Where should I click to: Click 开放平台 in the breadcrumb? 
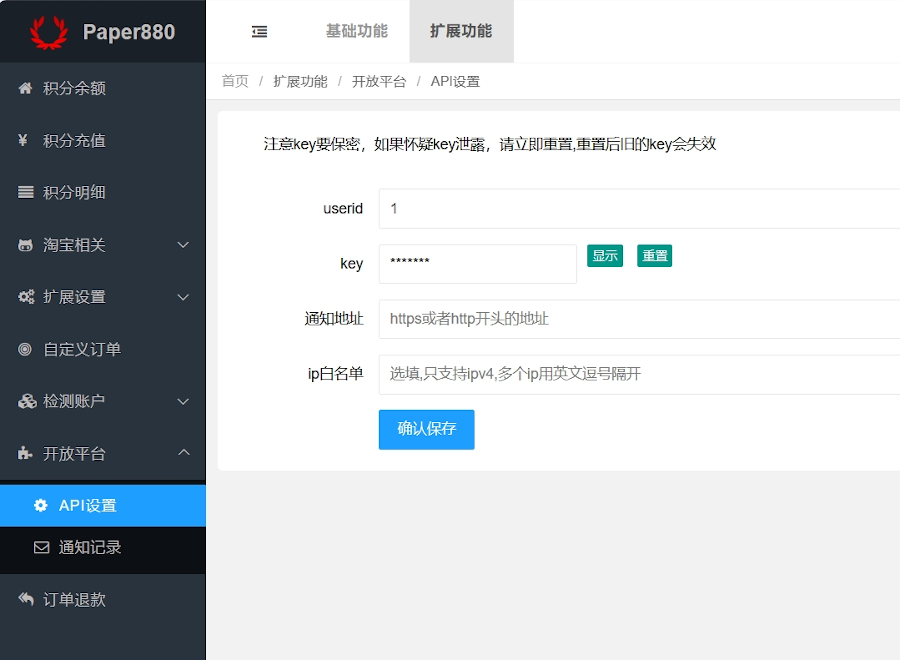(x=379, y=81)
